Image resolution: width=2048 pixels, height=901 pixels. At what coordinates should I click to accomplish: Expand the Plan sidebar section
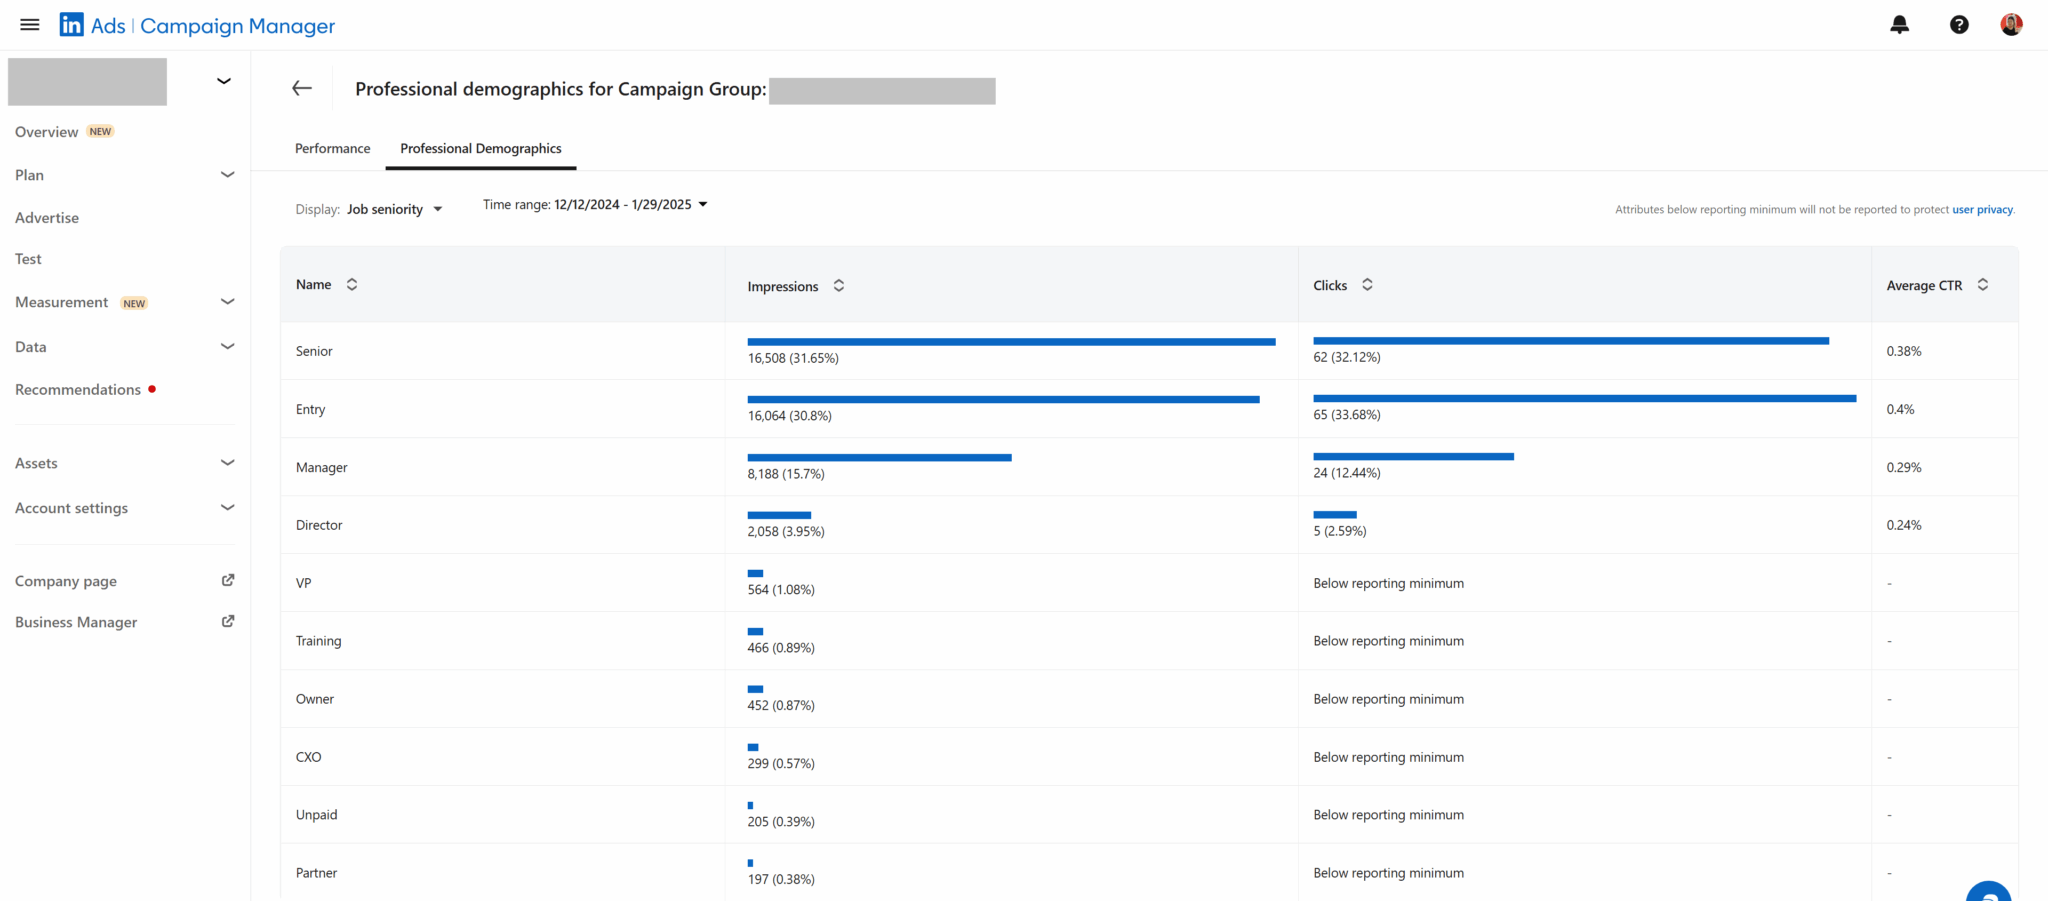tap(228, 175)
